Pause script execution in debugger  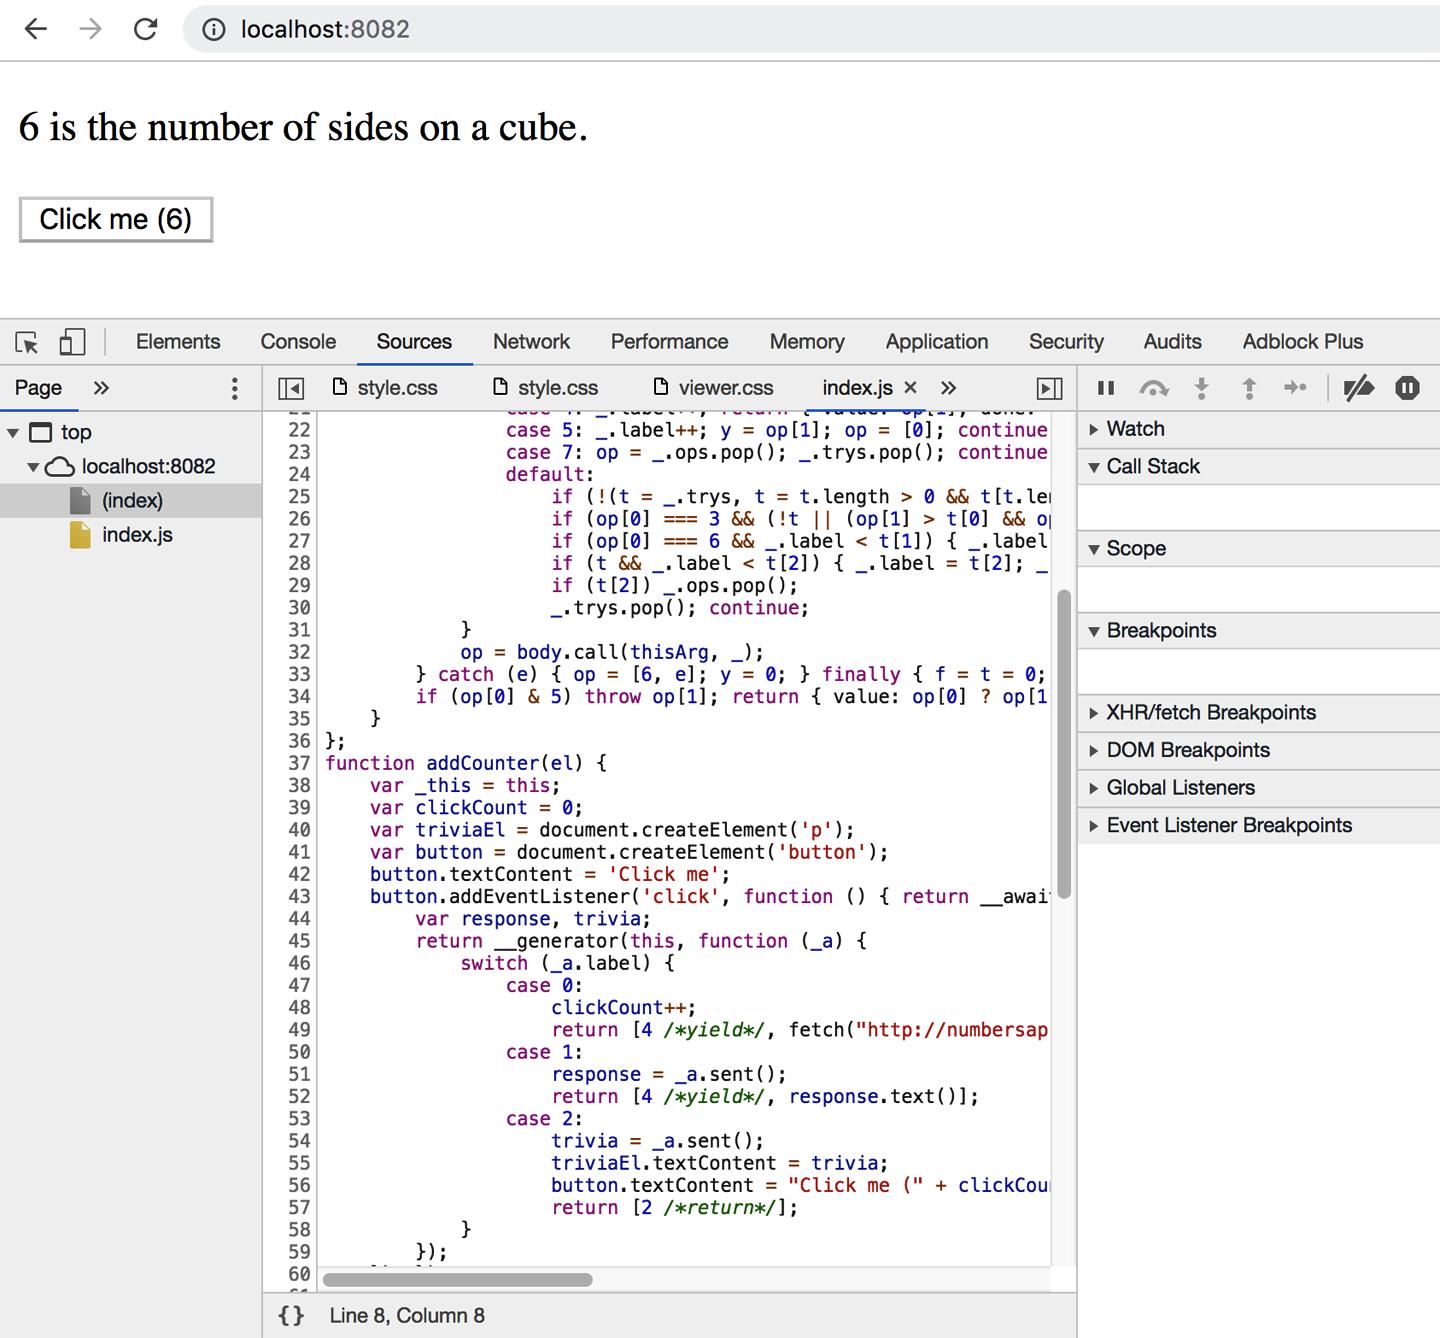point(1106,388)
